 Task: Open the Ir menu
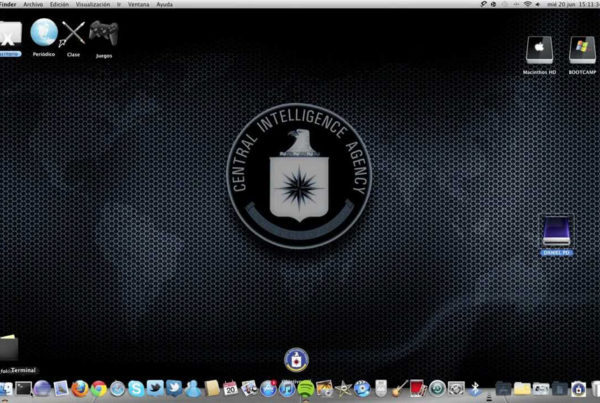[x=119, y=5]
